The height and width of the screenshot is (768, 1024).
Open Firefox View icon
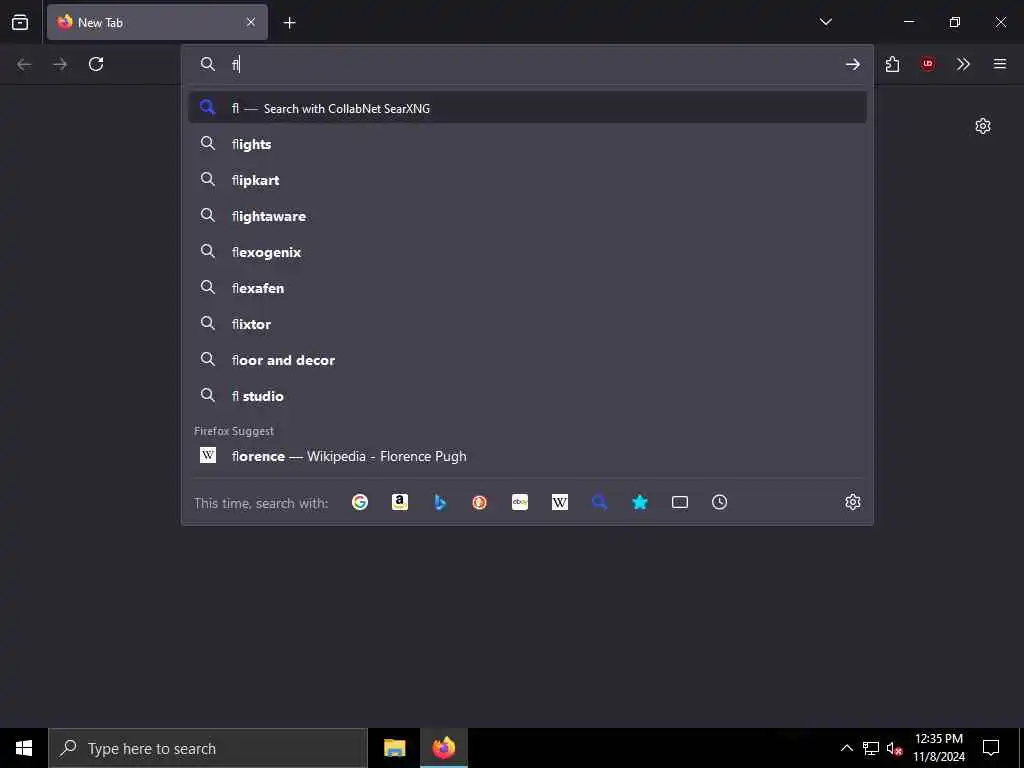(20, 22)
